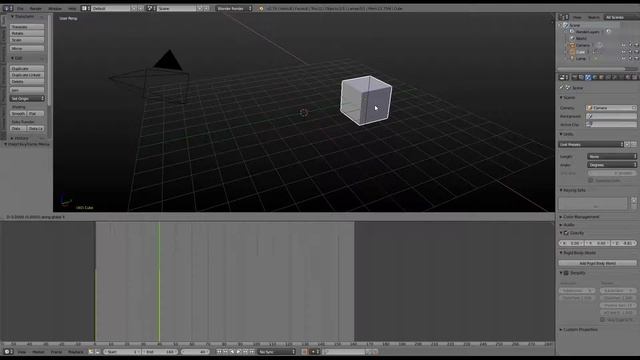Toggle the Simplify checkbox
The width and height of the screenshot is (640, 360).
[x=566, y=273]
